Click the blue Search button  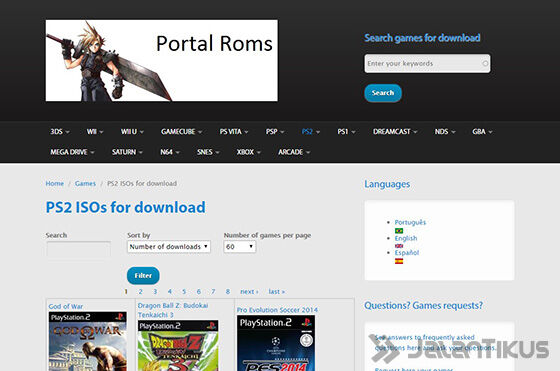point(383,93)
